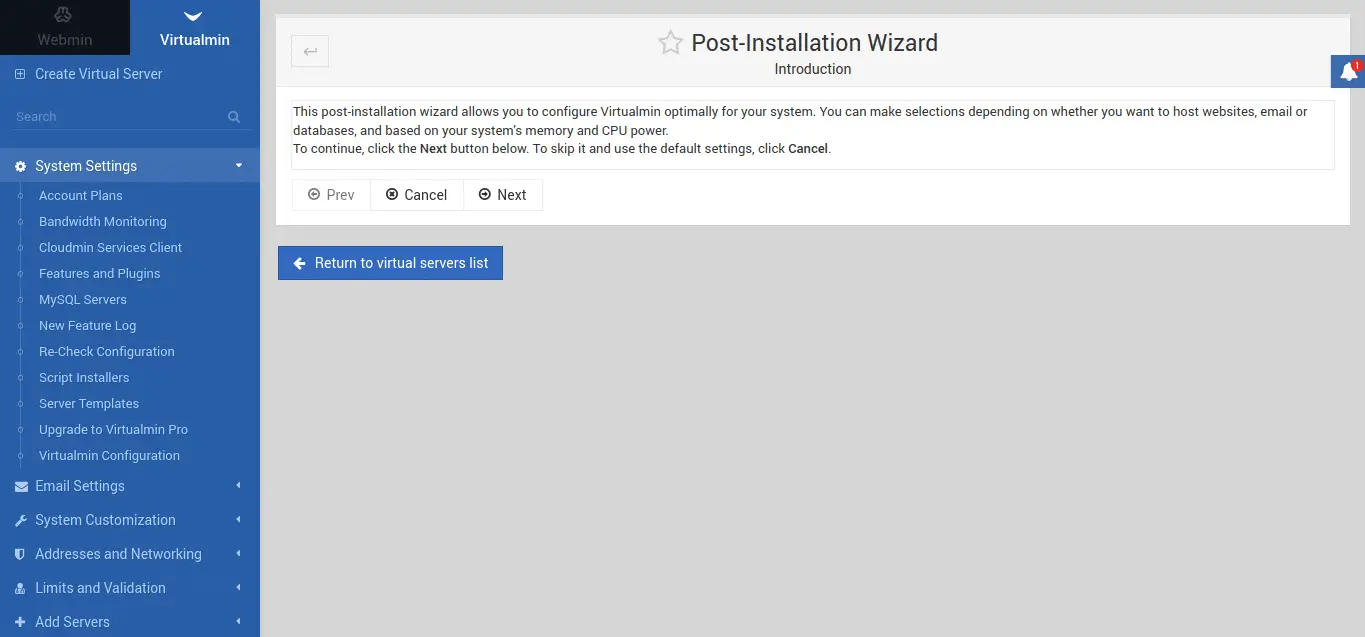
Task: Focus the sidebar Search field
Action: pos(115,117)
